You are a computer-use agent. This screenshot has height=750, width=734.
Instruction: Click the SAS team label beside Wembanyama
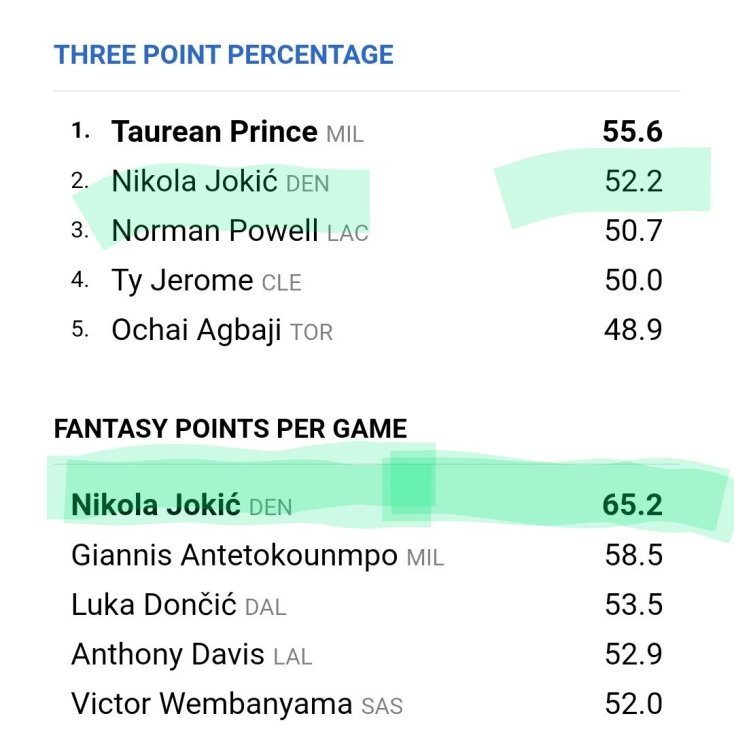pyautogui.click(x=382, y=707)
